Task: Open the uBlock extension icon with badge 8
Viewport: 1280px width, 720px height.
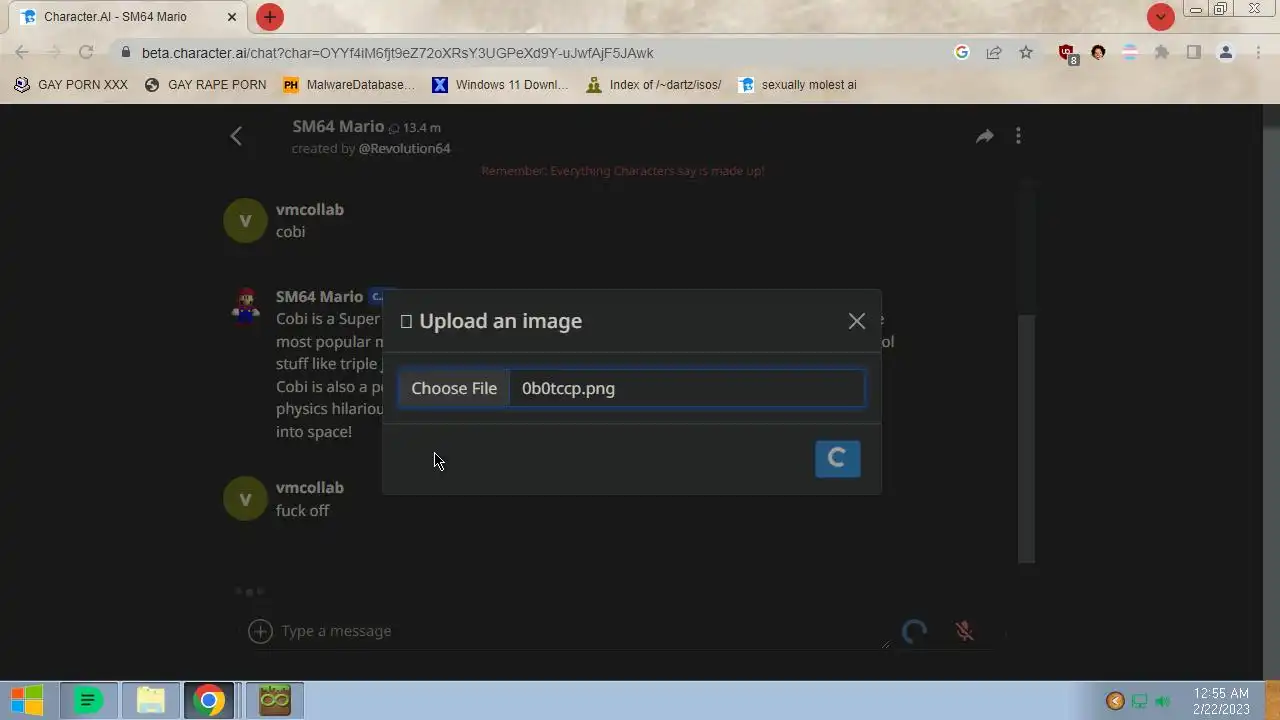Action: click(1067, 53)
